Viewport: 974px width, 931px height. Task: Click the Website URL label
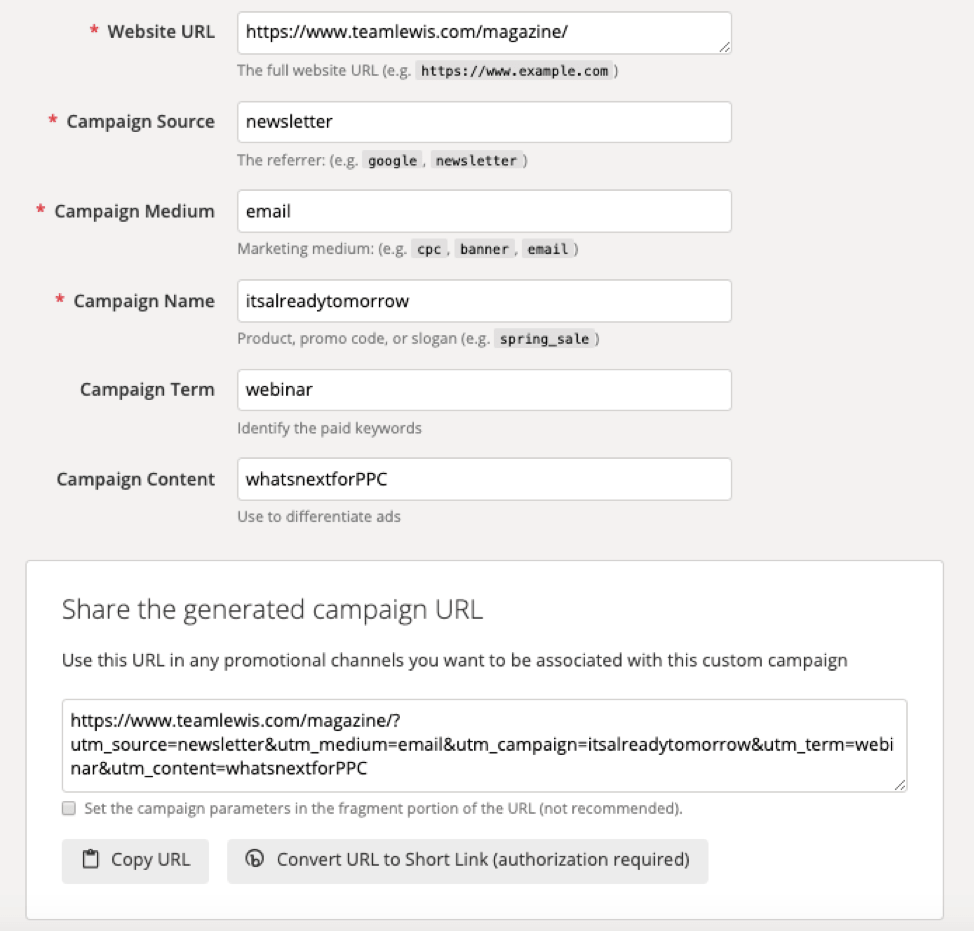(160, 32)
